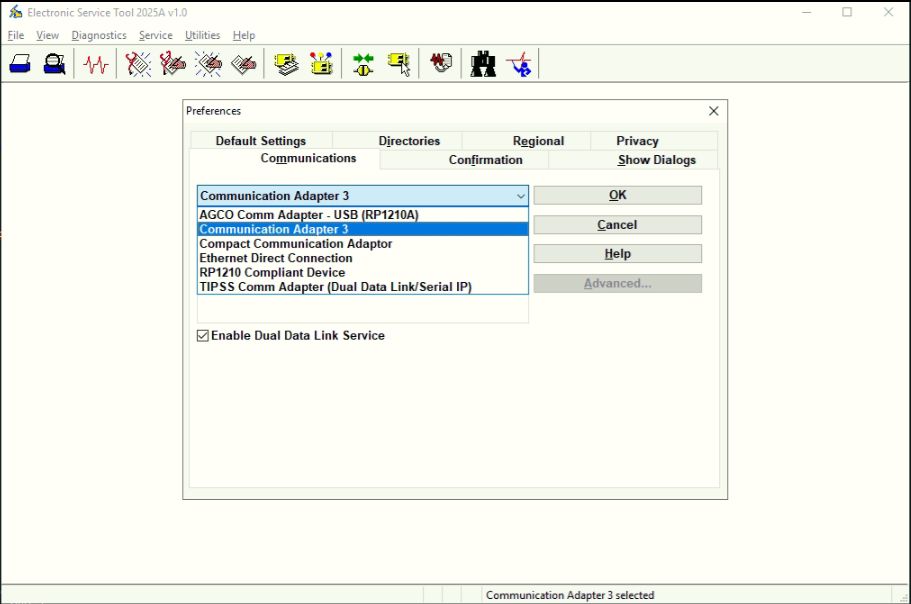Select RP1210 Compliant Device option
Viewport: 911px width, 604px height.
pyautogui.click(x=363, y=272)
